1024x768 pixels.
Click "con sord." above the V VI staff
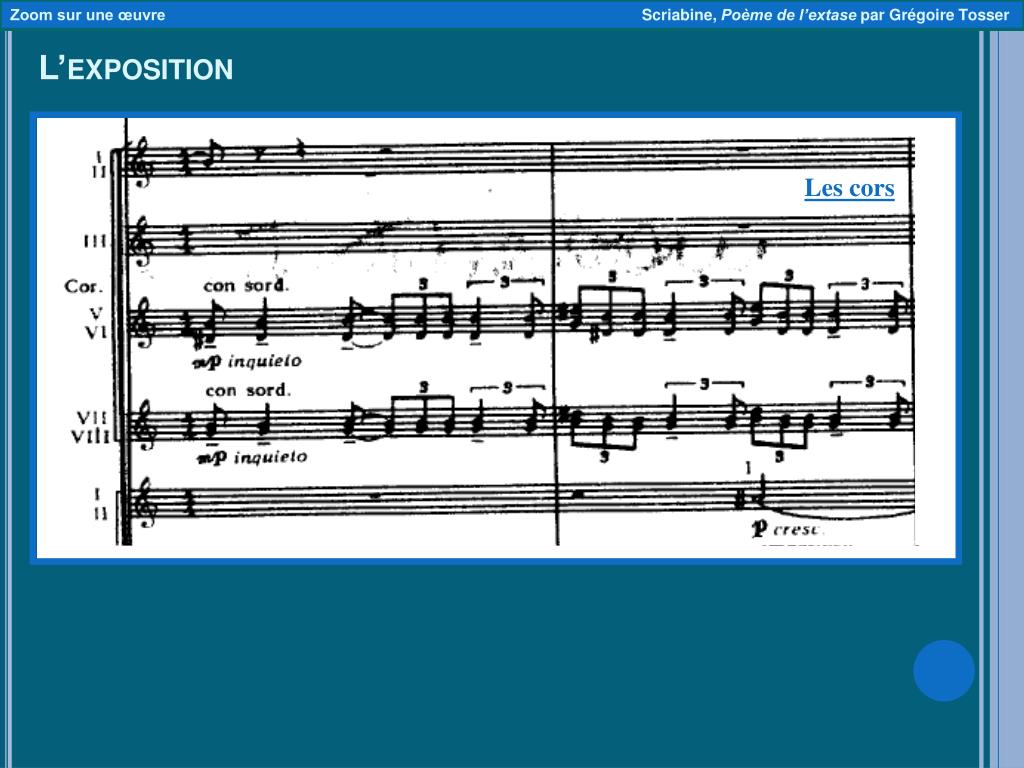pos(246,285)
